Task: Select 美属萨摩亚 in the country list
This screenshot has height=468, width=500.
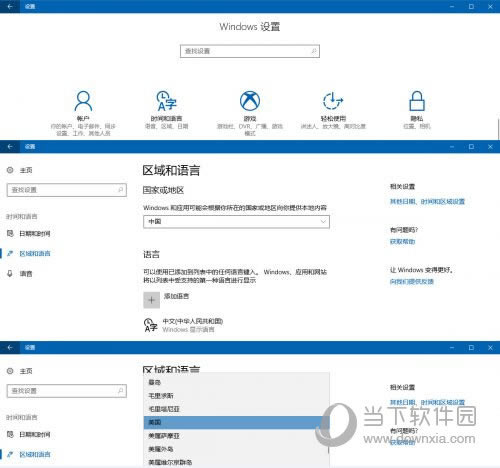Action: pos(236,436)
